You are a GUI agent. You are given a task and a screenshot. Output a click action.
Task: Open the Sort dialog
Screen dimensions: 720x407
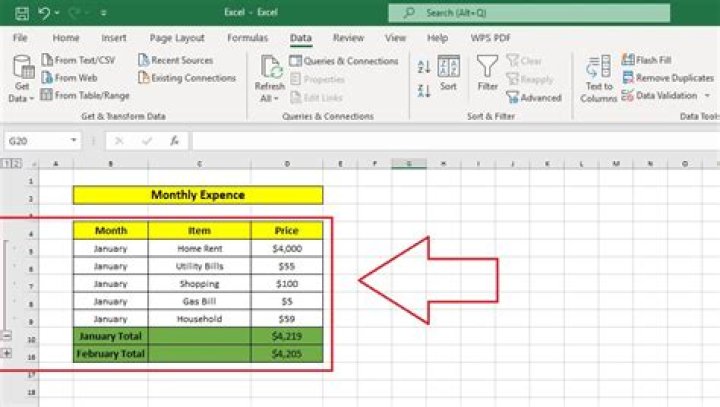[448, 73]
